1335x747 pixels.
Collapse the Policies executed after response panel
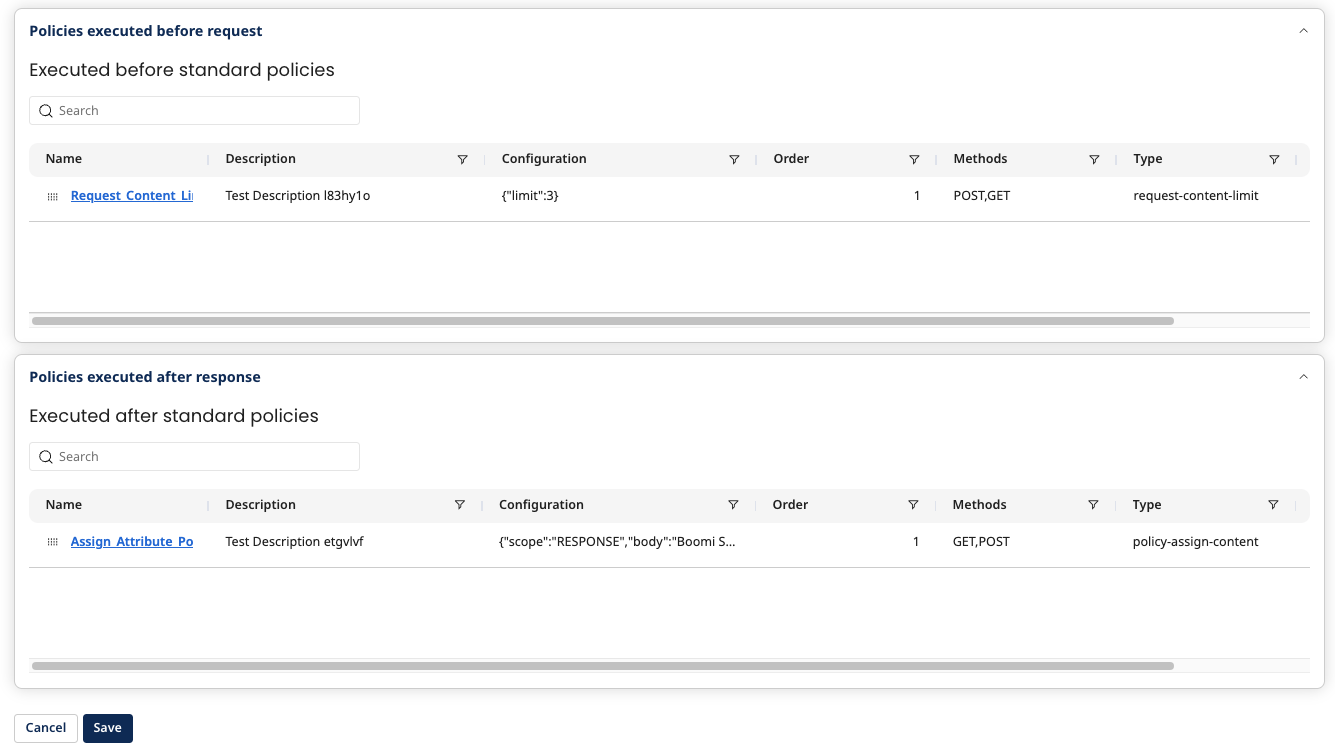pyautogui.click(x=1303, y=377)
